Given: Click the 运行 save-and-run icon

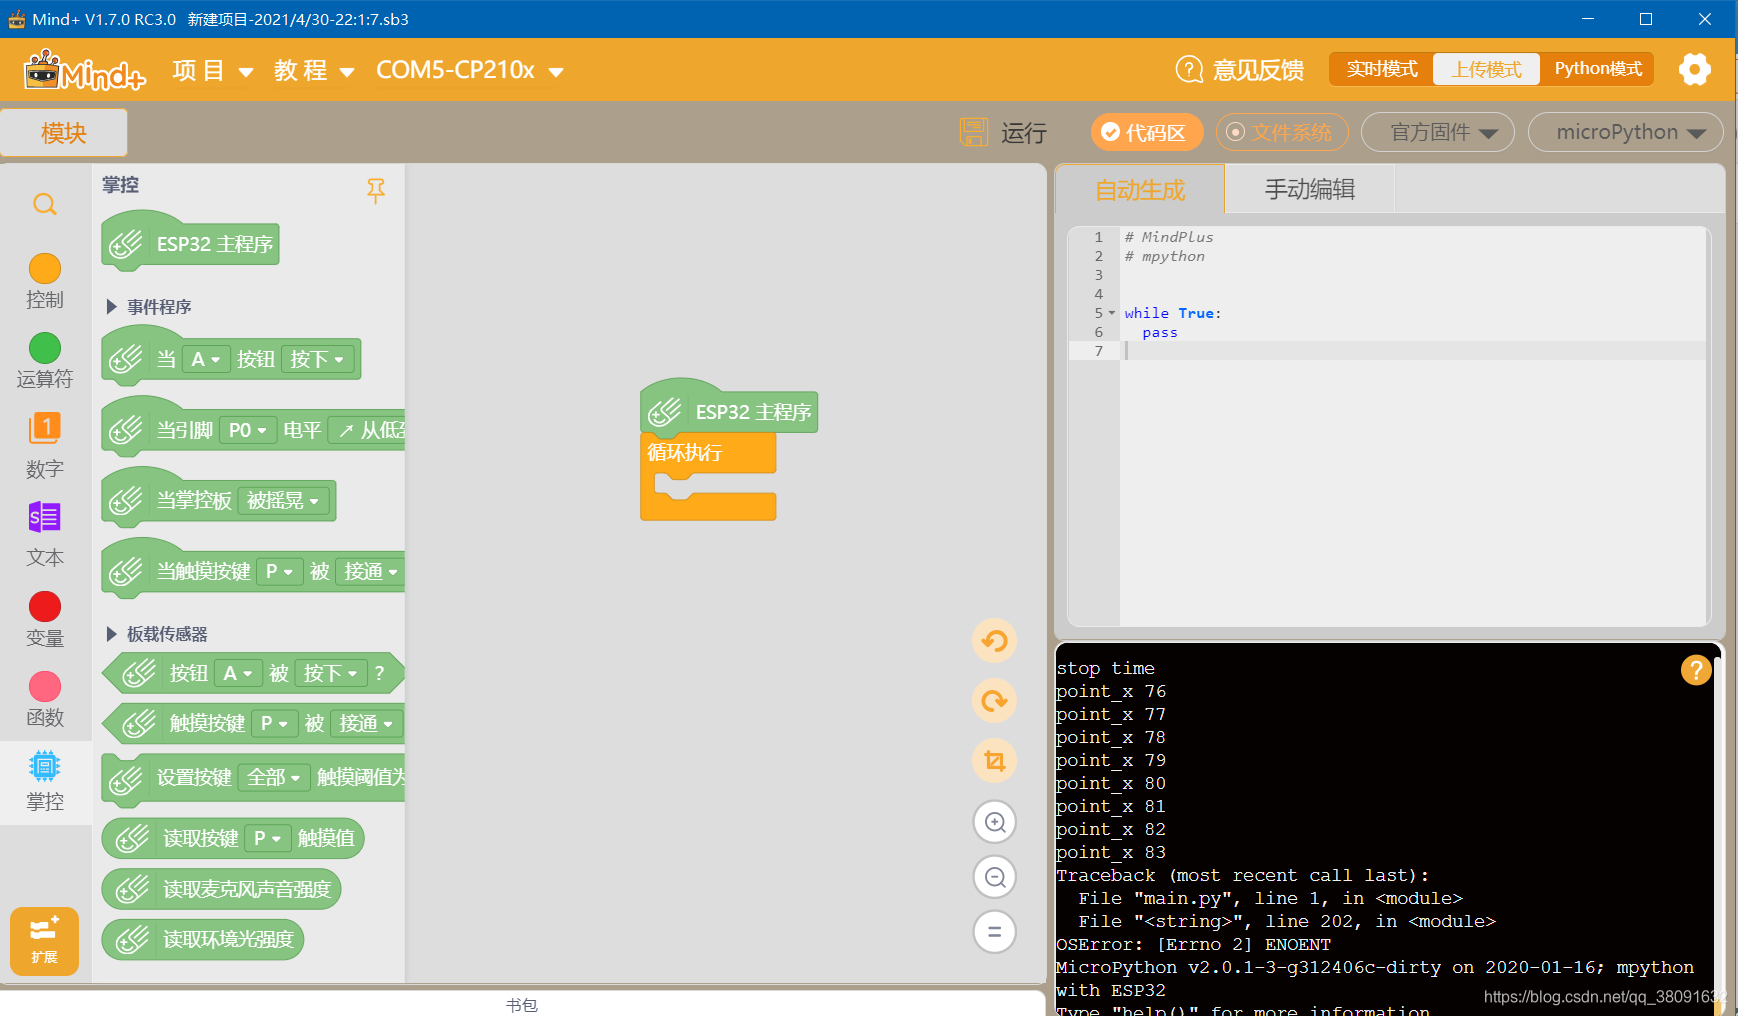Looking at the screenshot, I should pyautogui.click(x=973, y=132).
